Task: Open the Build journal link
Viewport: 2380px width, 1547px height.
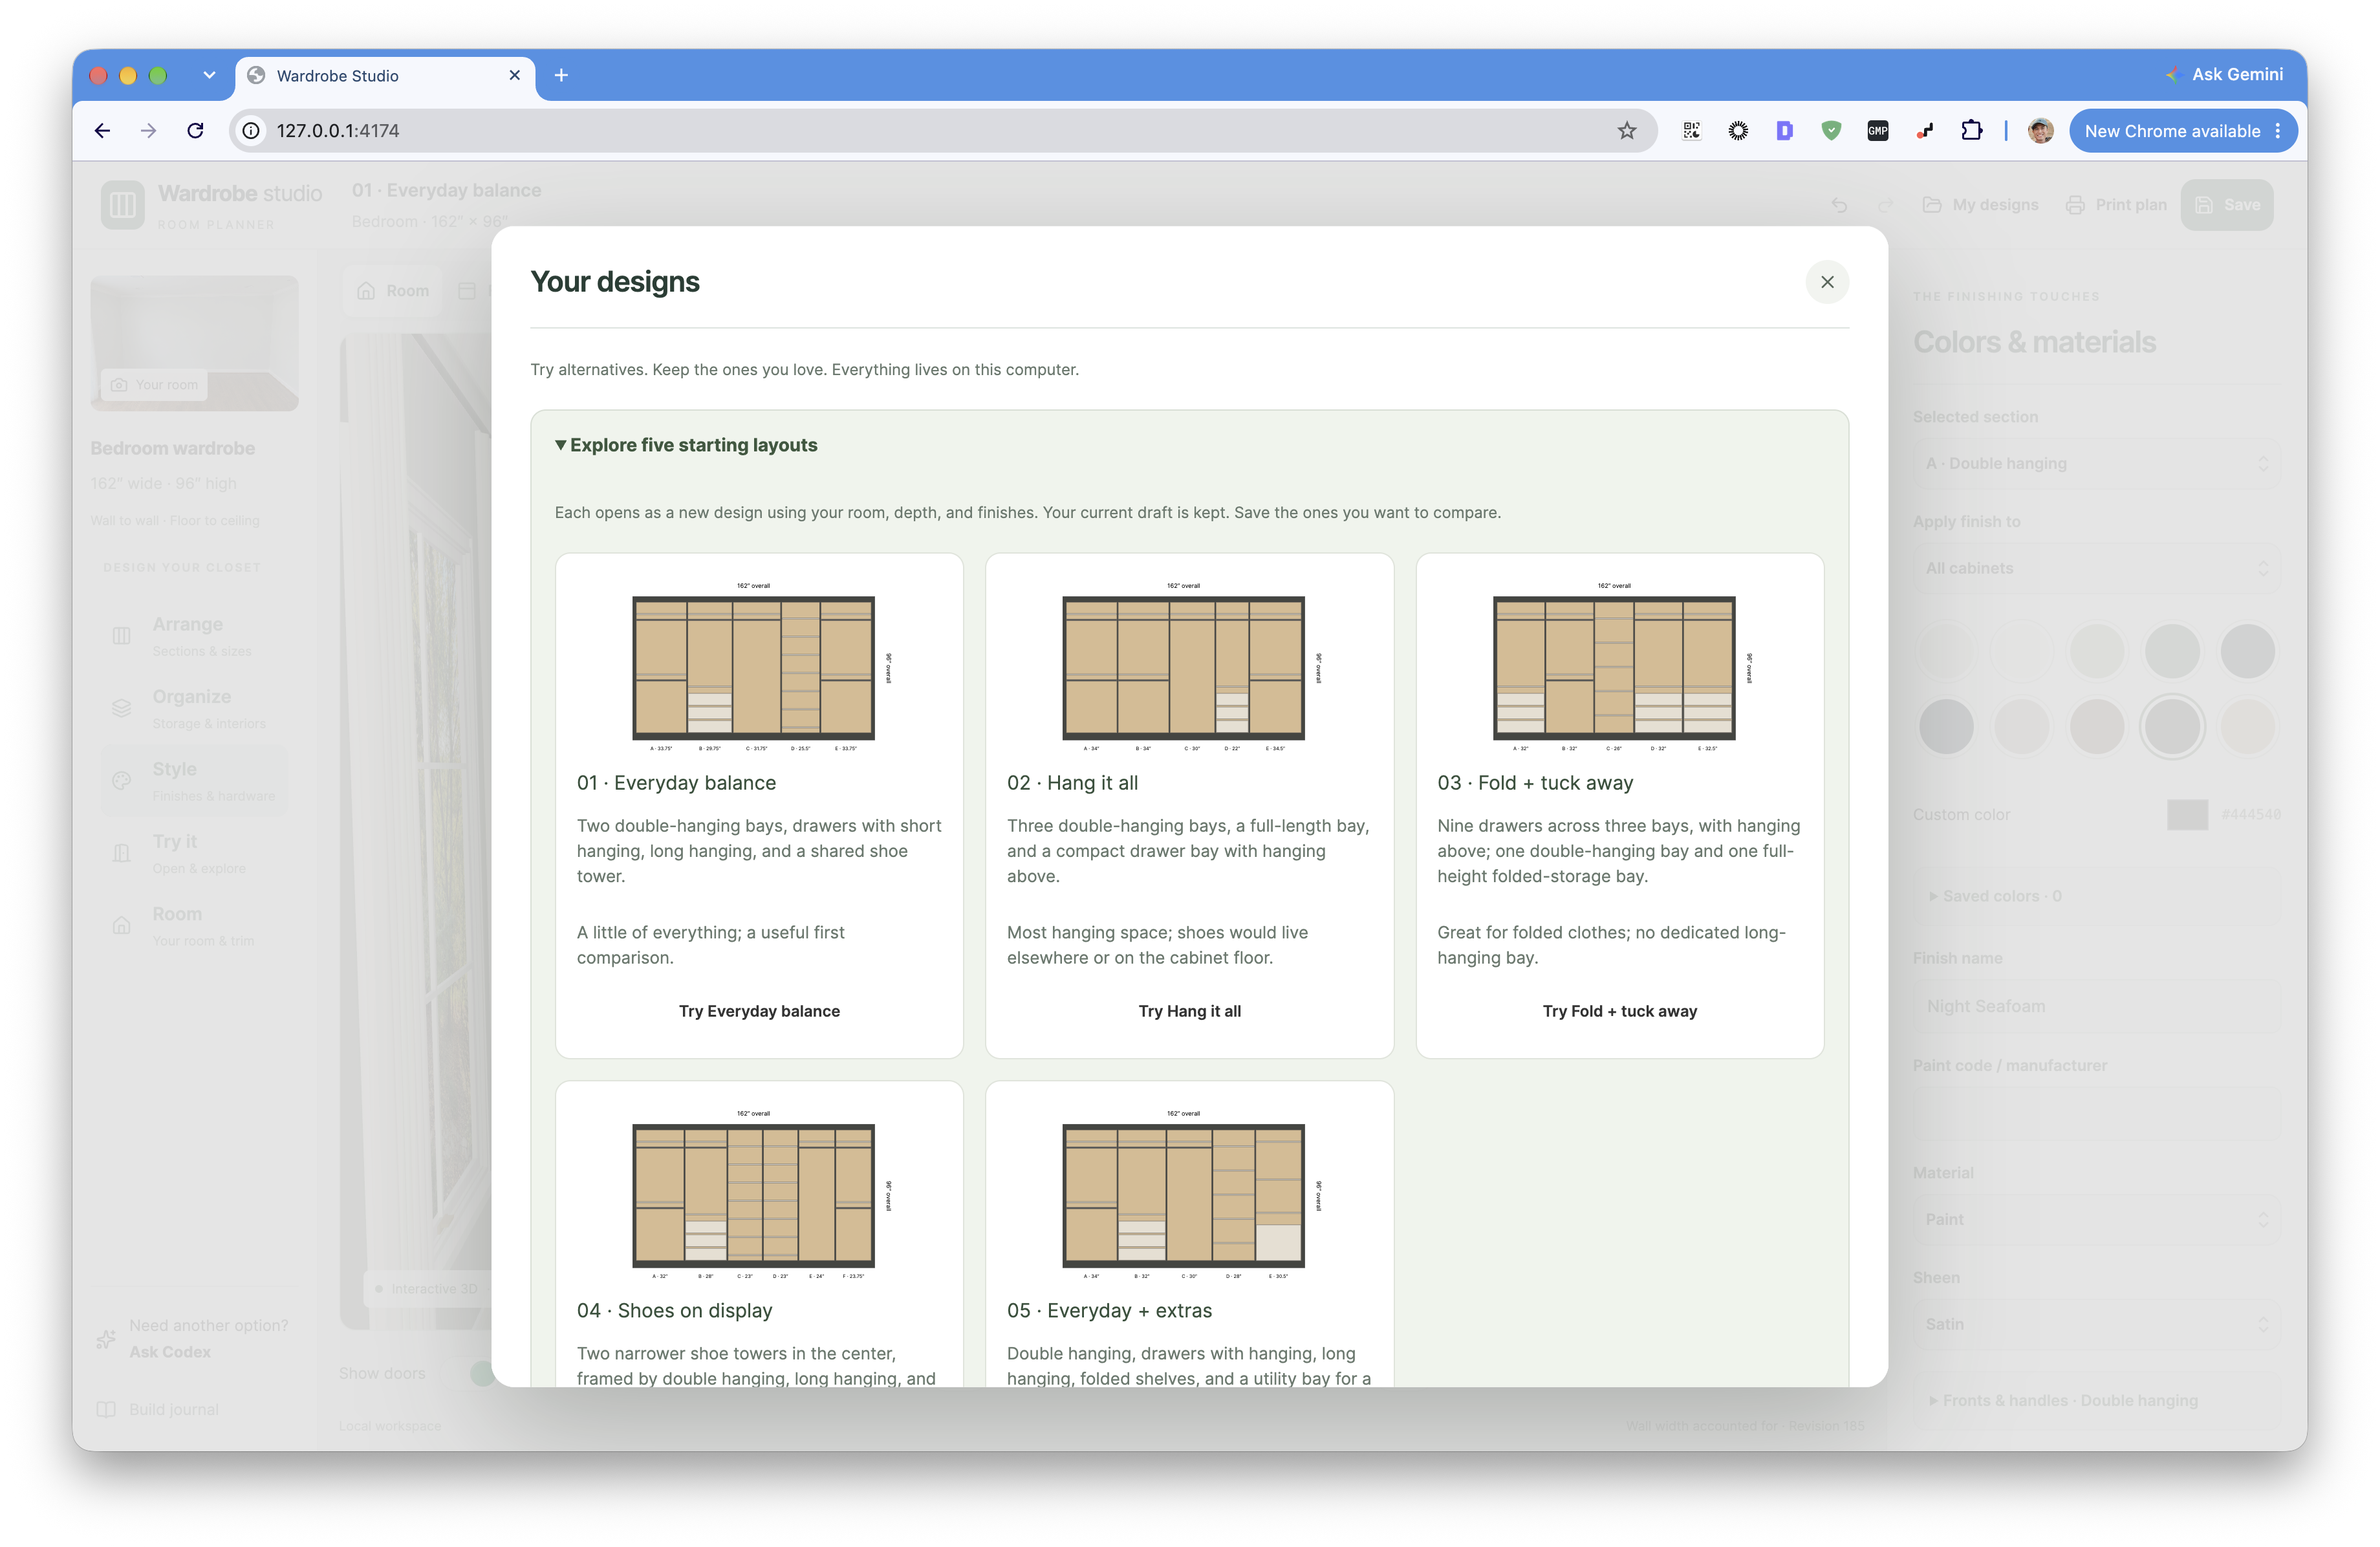Action: point(159,1409)
